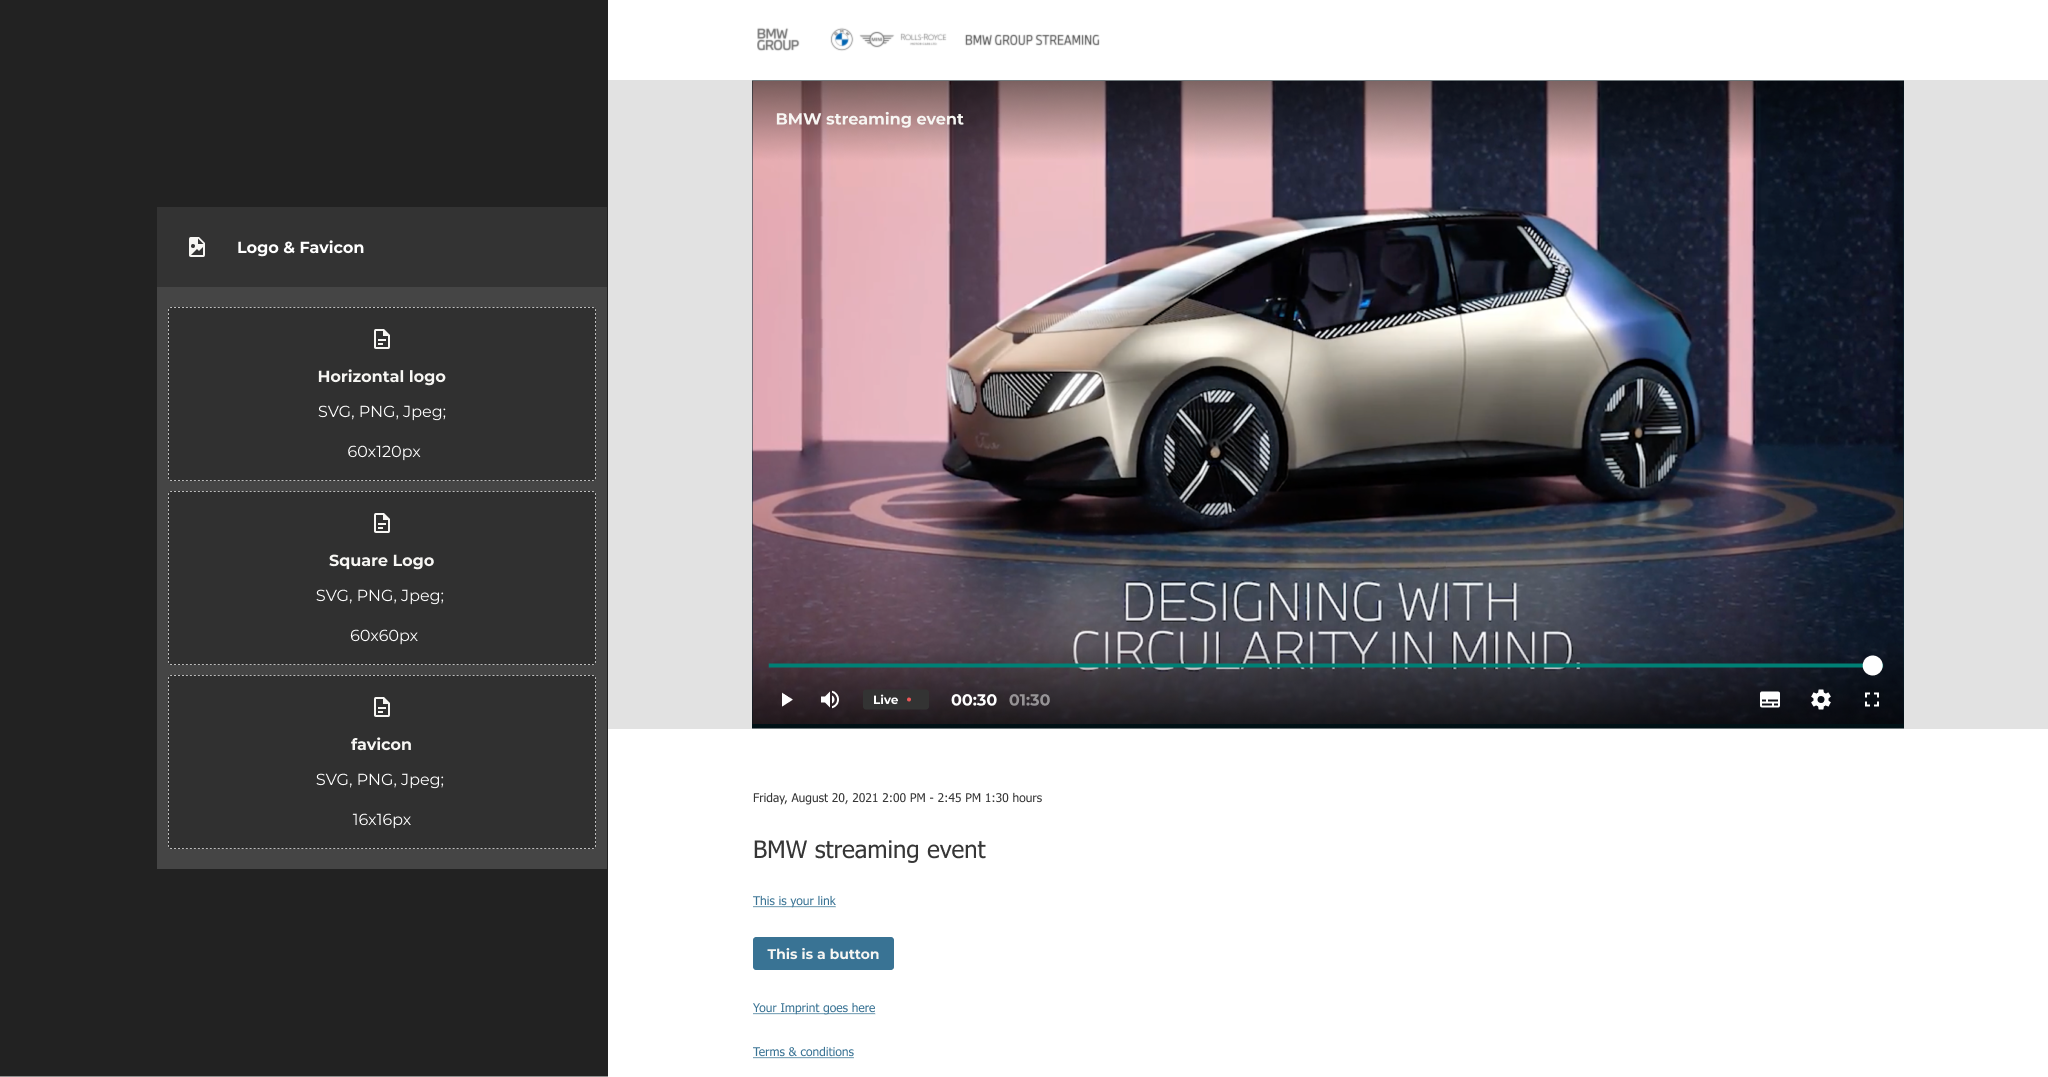Screen dimensions: 2048x1077
Task: Click the Square Logo file icon
Action: [x=382, y=523]
